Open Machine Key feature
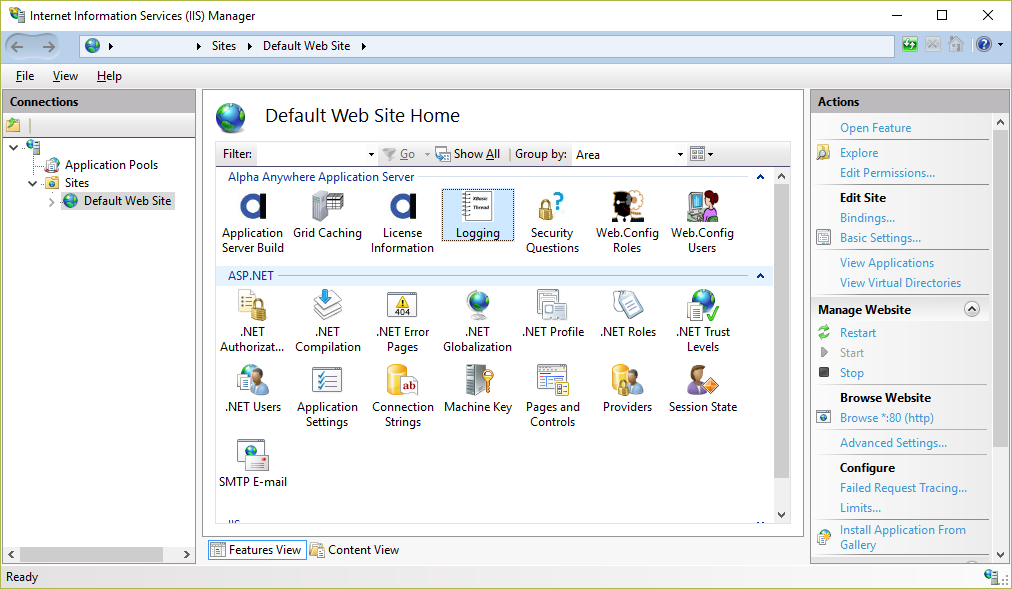Viewport: 1012px width, 589px height. (478, 389)
